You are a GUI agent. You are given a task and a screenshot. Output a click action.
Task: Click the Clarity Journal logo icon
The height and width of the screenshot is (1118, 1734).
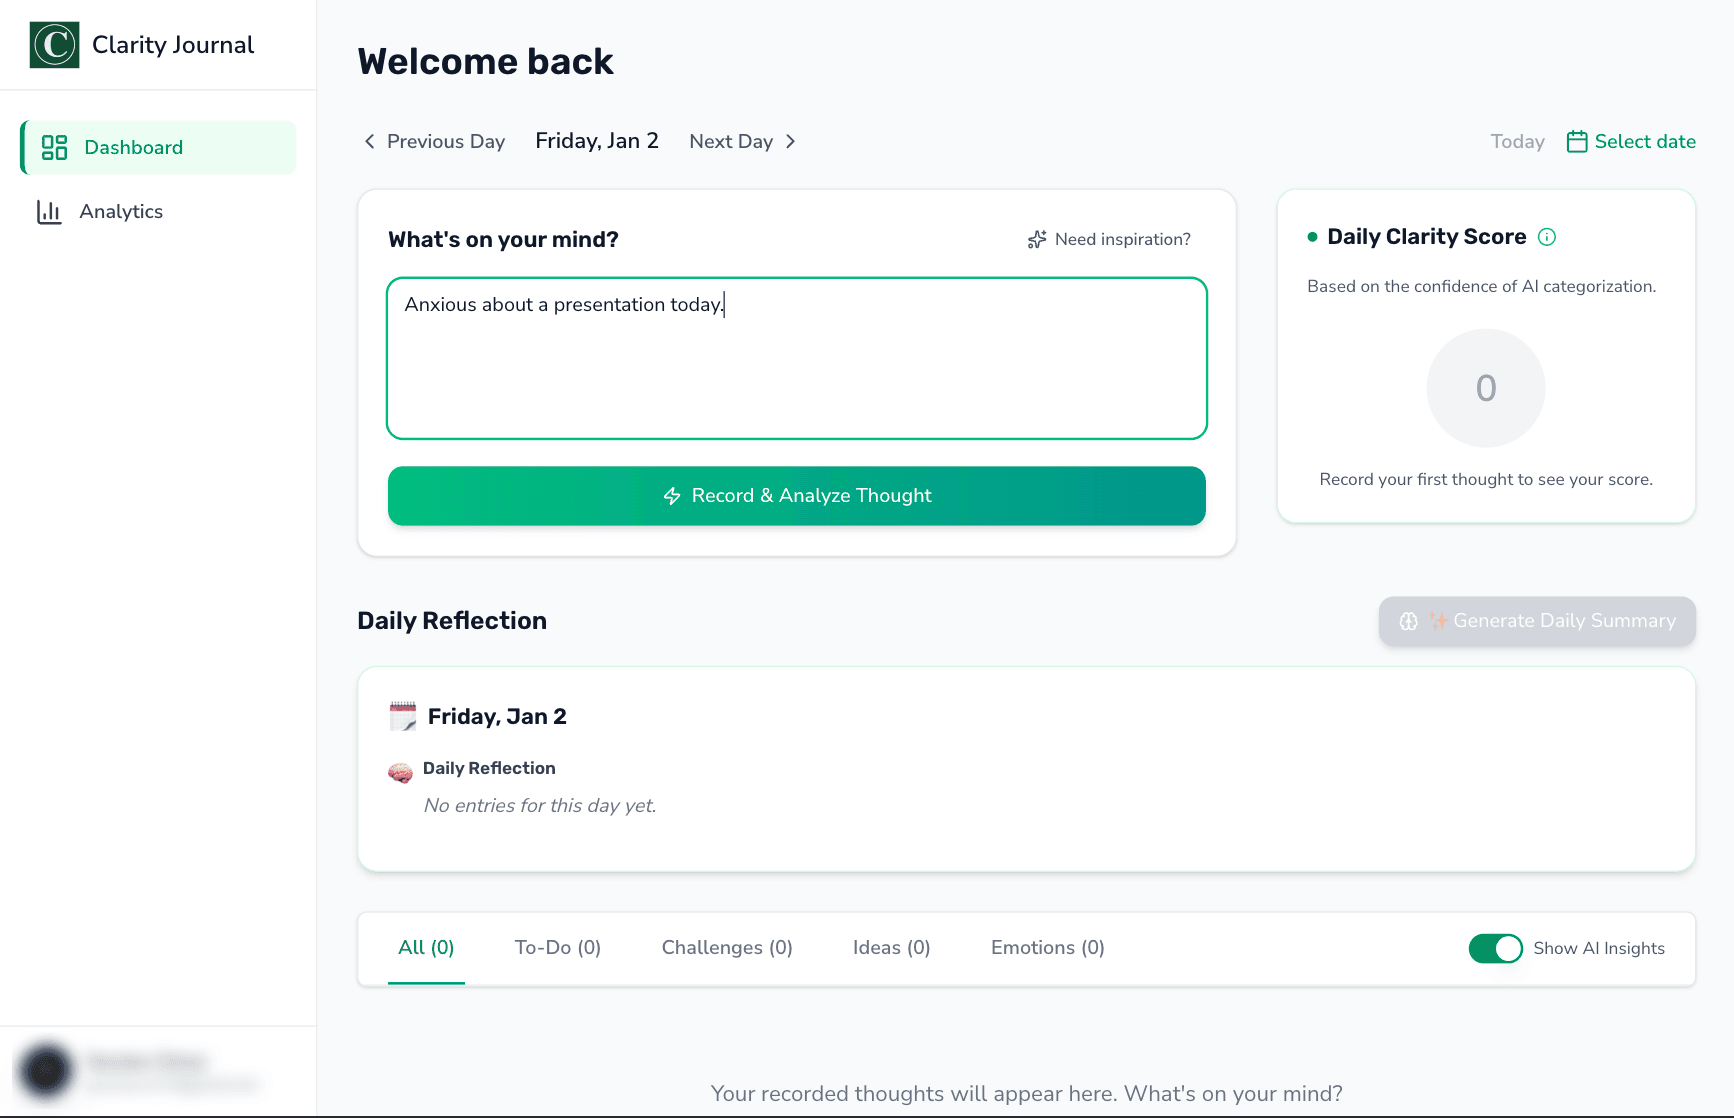[x=53, y=44]
